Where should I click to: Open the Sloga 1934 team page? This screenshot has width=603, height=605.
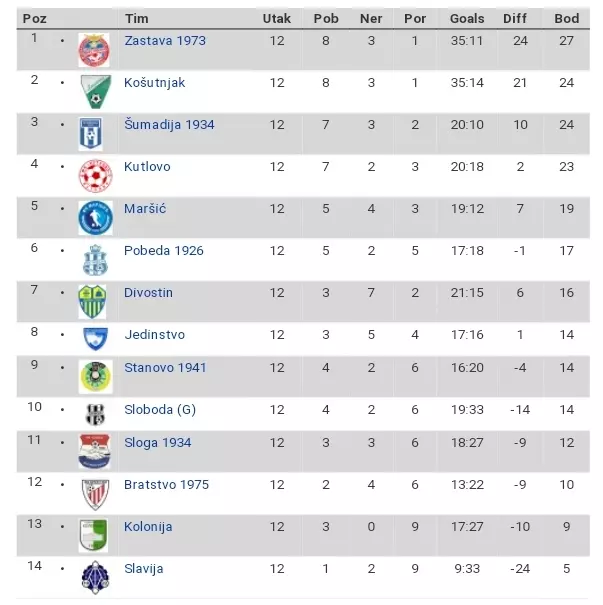point(157,443)
